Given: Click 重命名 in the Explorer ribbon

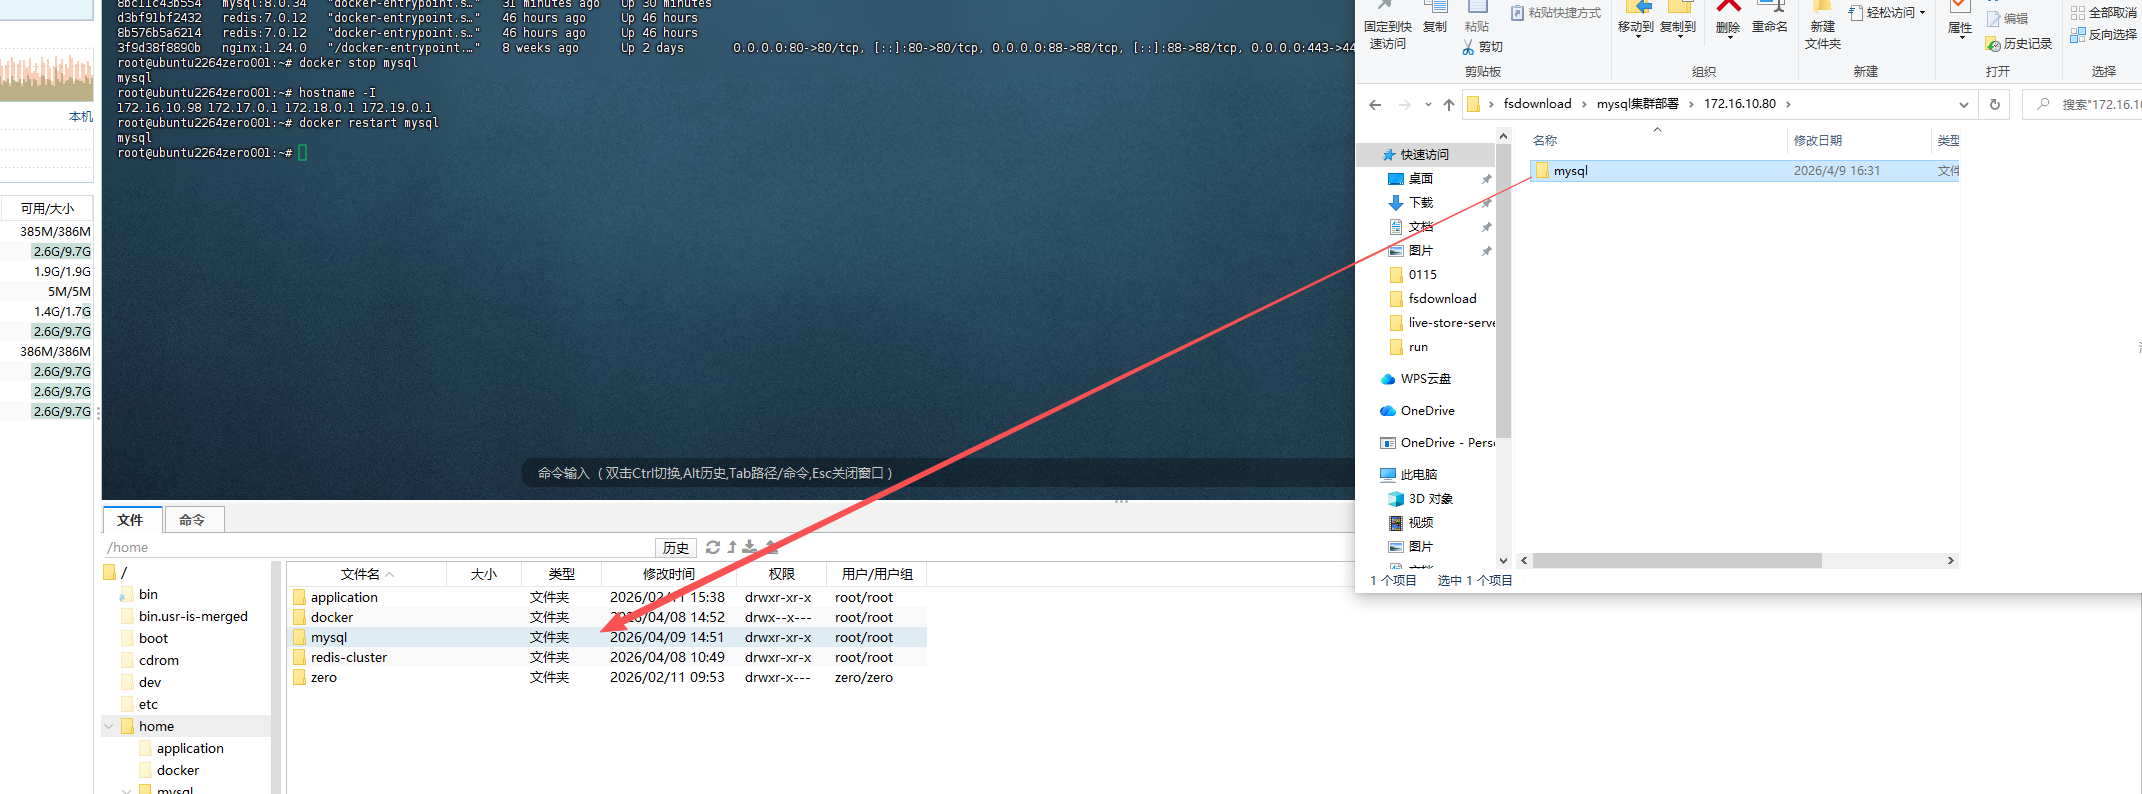Looking at the screenshot, I should point(1770,19).
